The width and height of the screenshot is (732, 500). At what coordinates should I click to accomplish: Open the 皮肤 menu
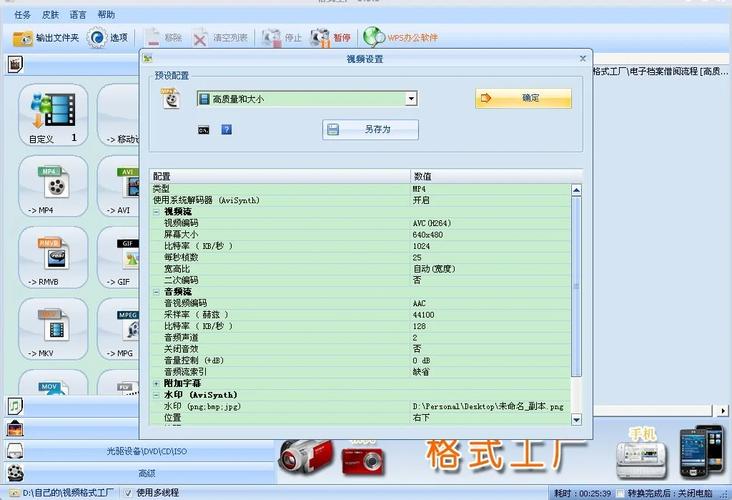[50, 15]
